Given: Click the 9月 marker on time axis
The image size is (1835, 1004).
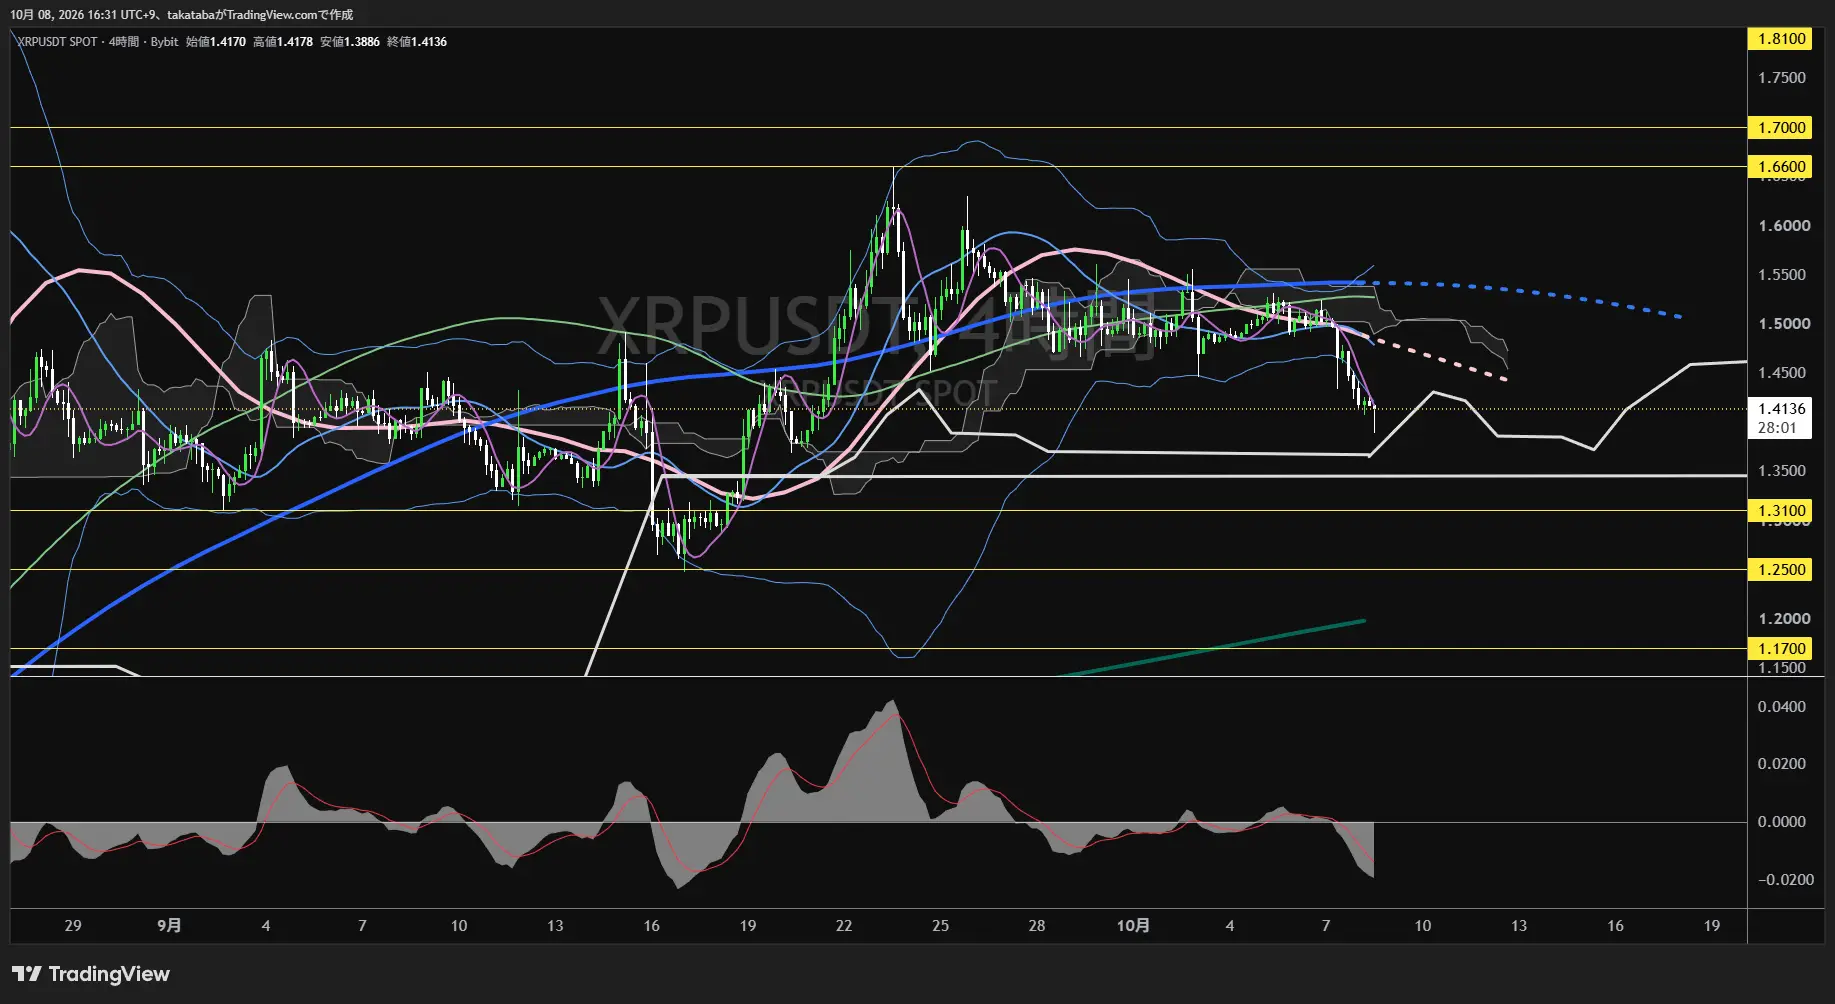Looking at the screenshot, I should 169,926.
